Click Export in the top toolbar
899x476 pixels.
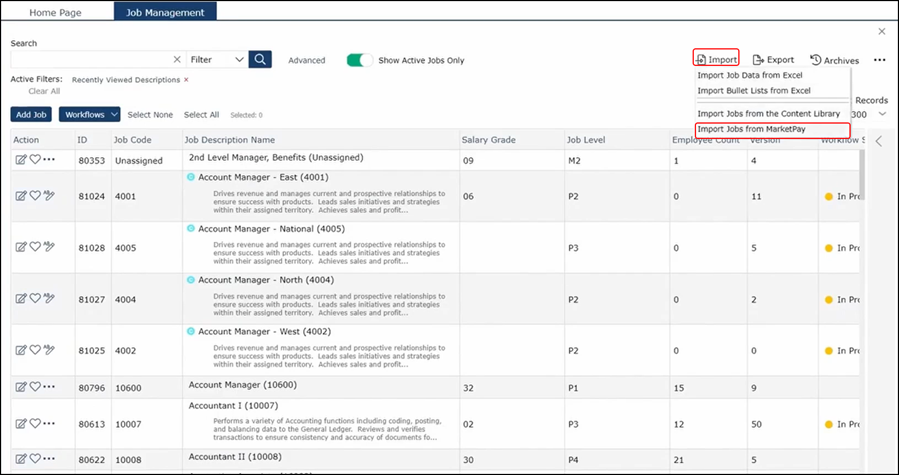773,60
